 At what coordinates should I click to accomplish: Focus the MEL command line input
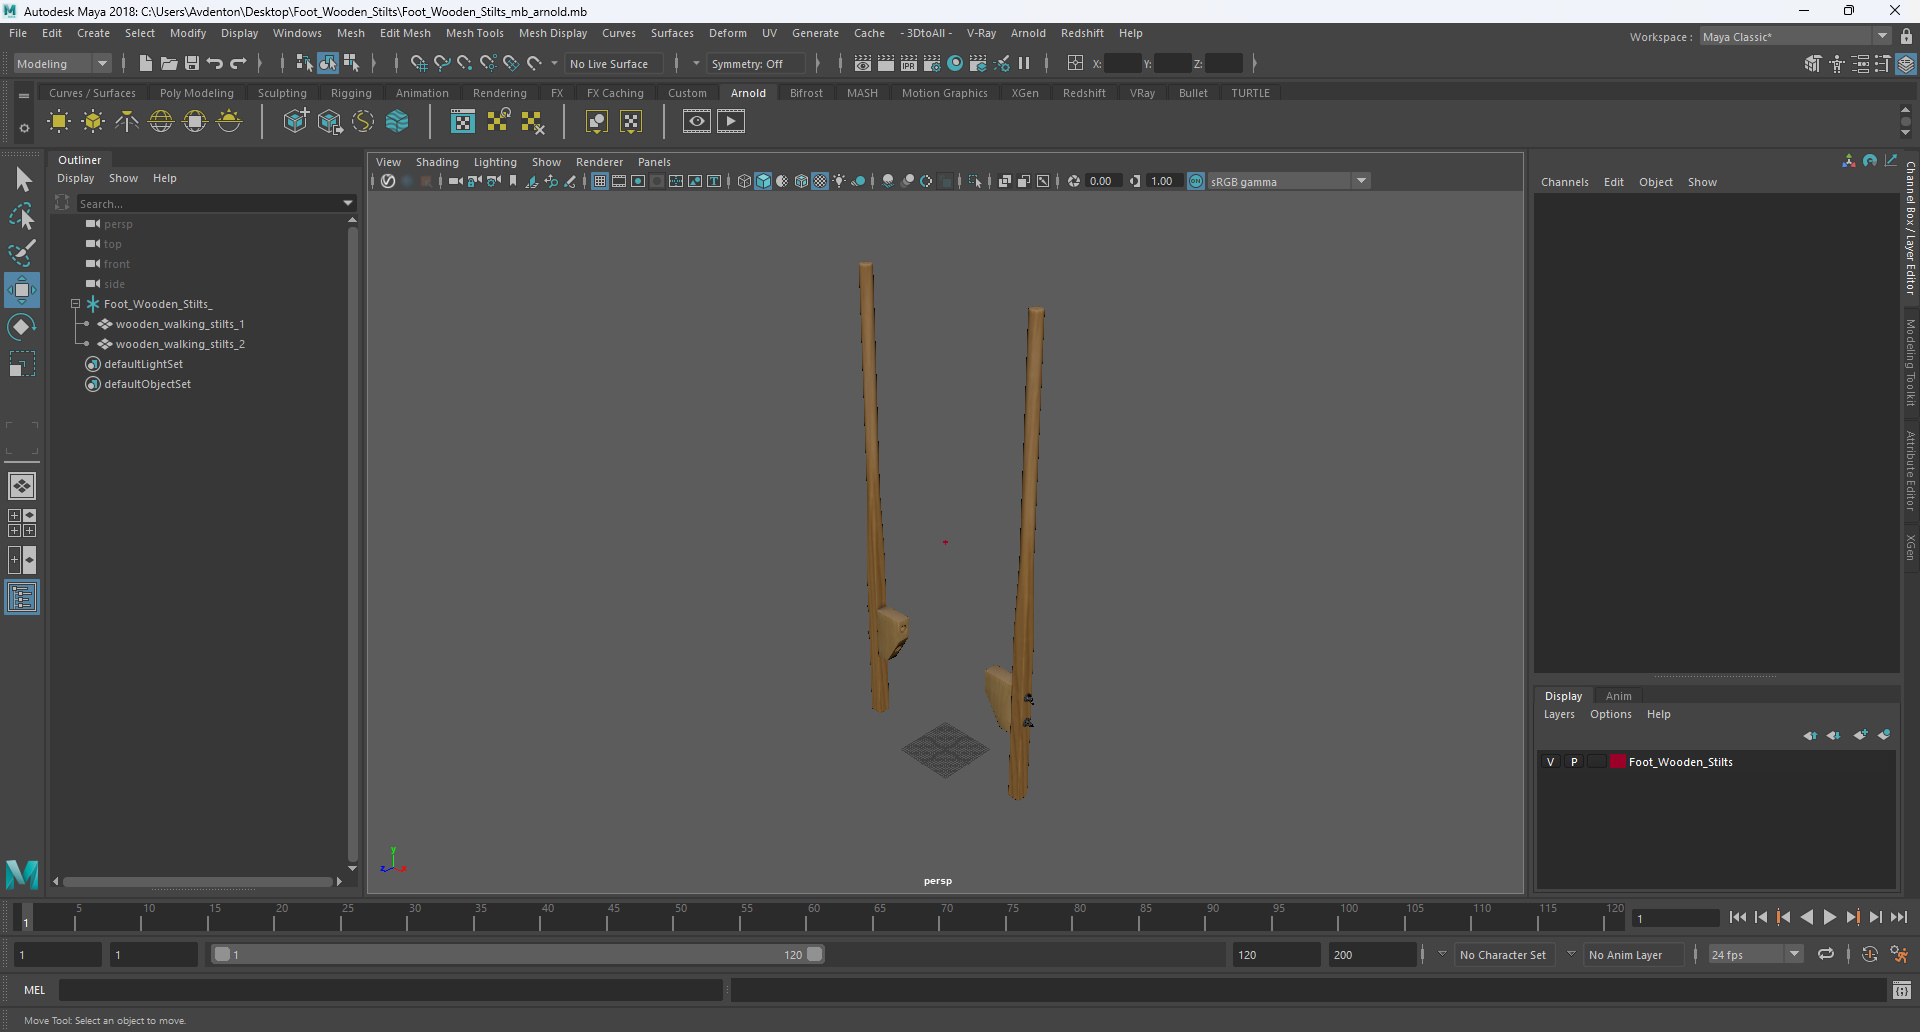(x=390, y=990)
